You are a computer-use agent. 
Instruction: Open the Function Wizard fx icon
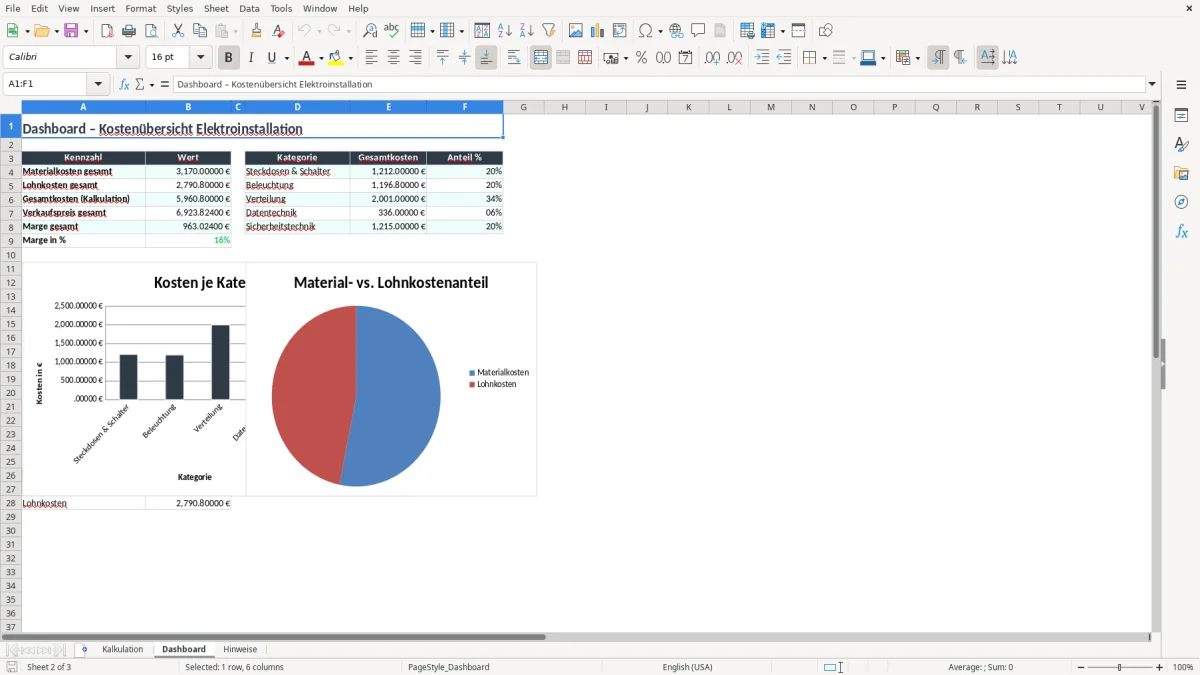(x=124, y=85)
